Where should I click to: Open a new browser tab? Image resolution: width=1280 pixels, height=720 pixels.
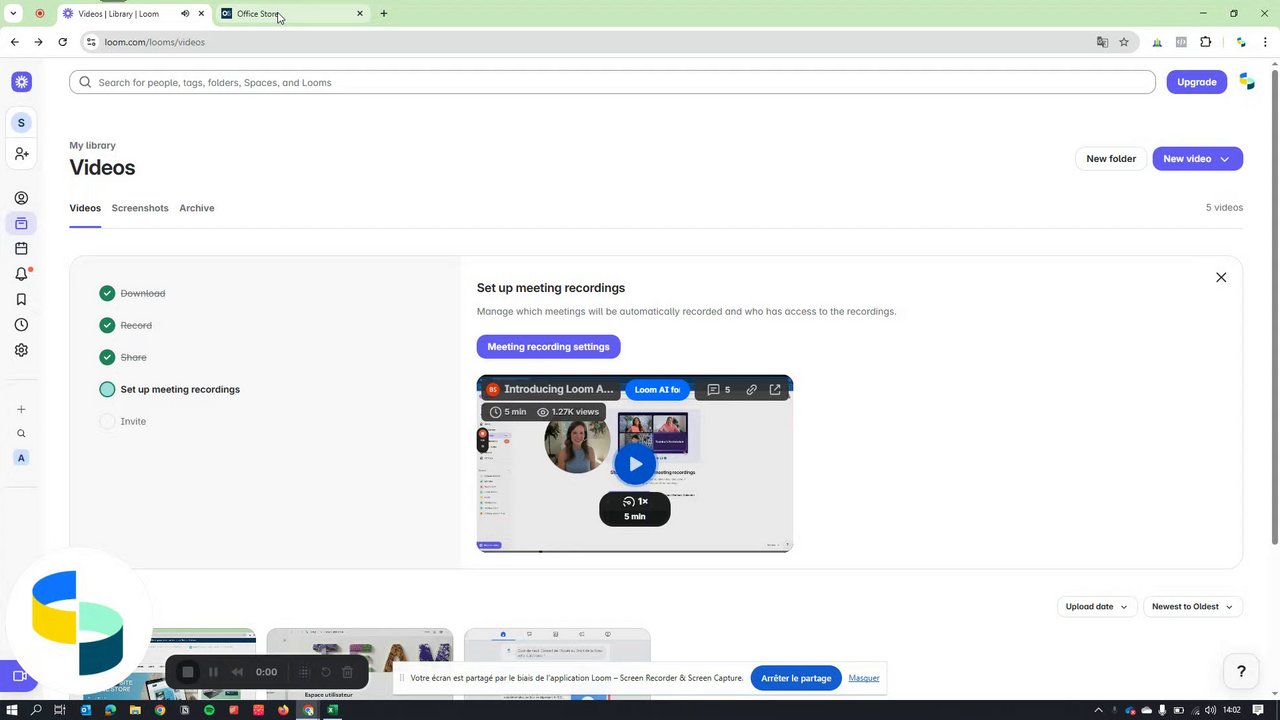click(x=384, y=14)
